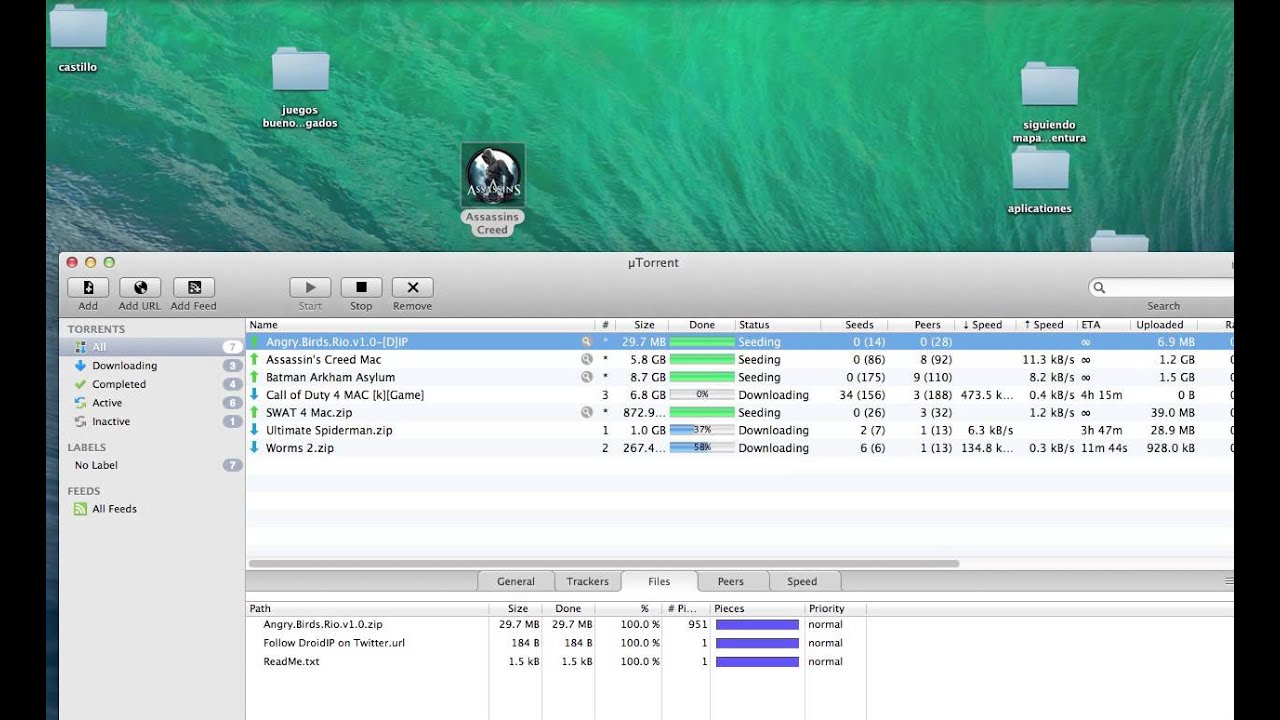Image resolution: width=1280 pixels, height=720 pixels.
Task: Click the Add Feed RSS icon
Action: click(194, 288)
